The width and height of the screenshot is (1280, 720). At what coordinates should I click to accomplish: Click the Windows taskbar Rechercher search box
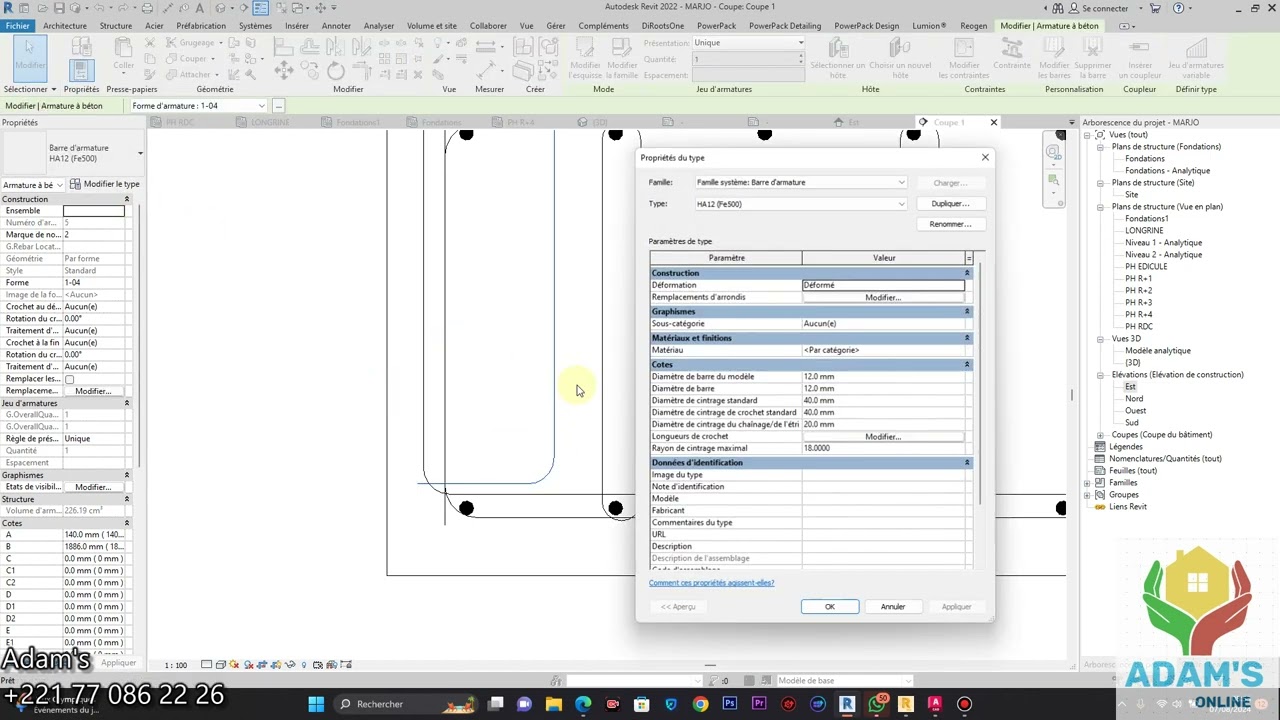point(406,704)
